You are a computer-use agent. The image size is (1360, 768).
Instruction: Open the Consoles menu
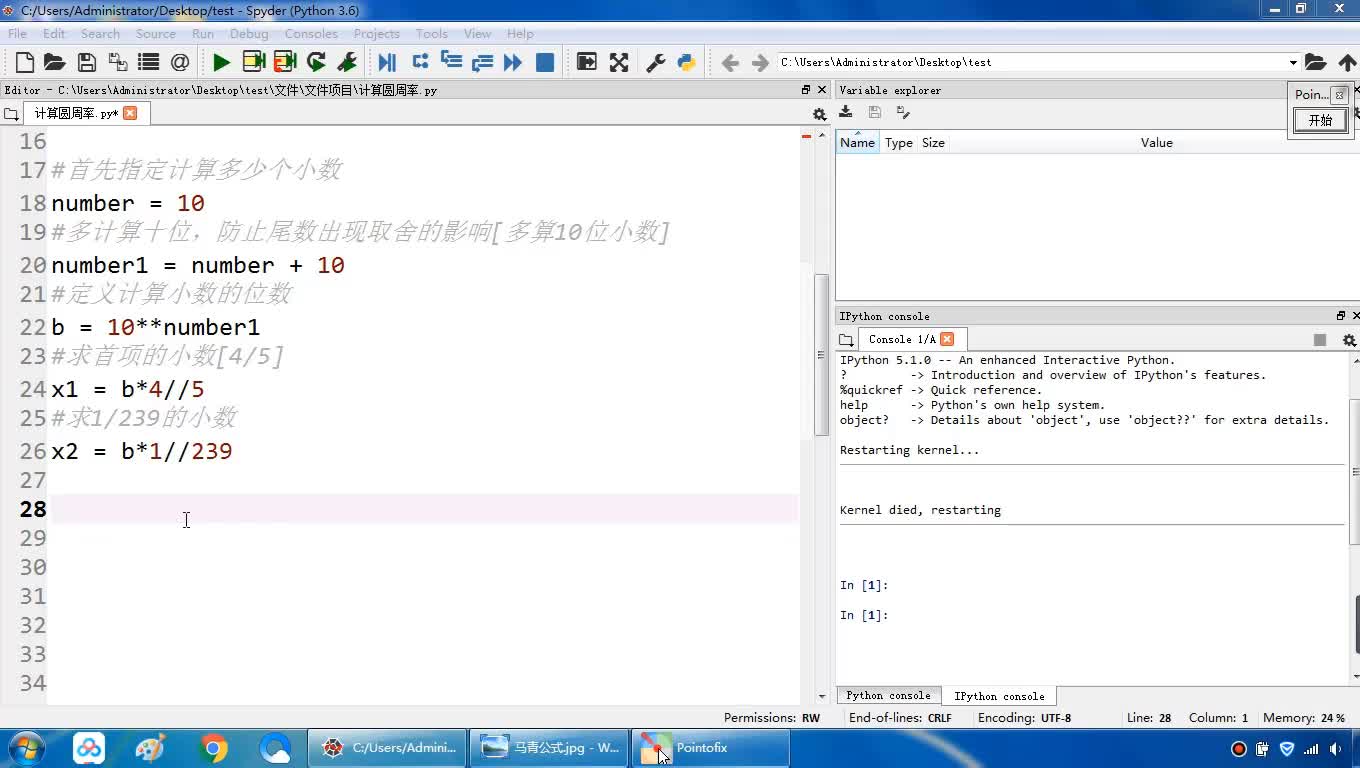[310, 33]
